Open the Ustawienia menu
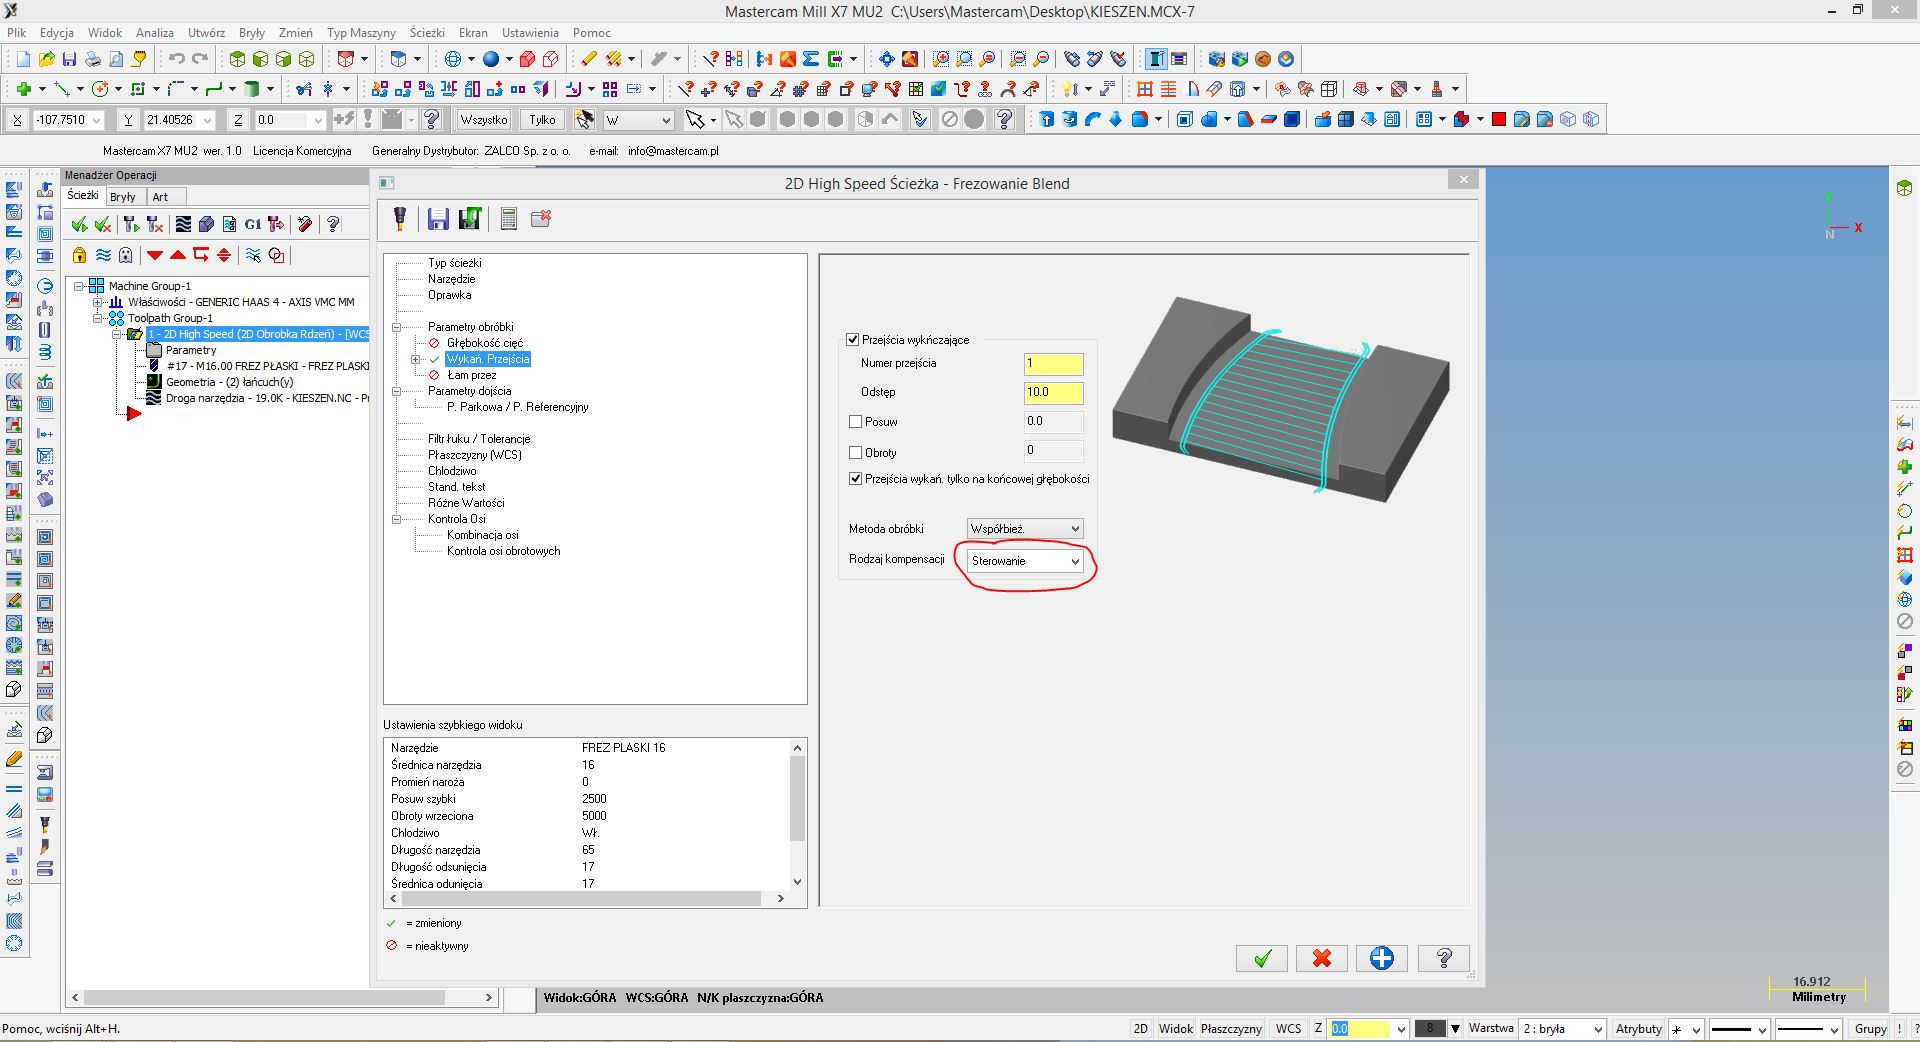This screenshot has height=1042, width=1920. tap(530, 33)
